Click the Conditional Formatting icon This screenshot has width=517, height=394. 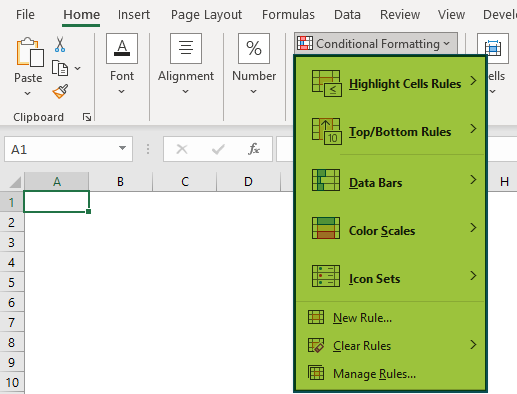[305, 43]
